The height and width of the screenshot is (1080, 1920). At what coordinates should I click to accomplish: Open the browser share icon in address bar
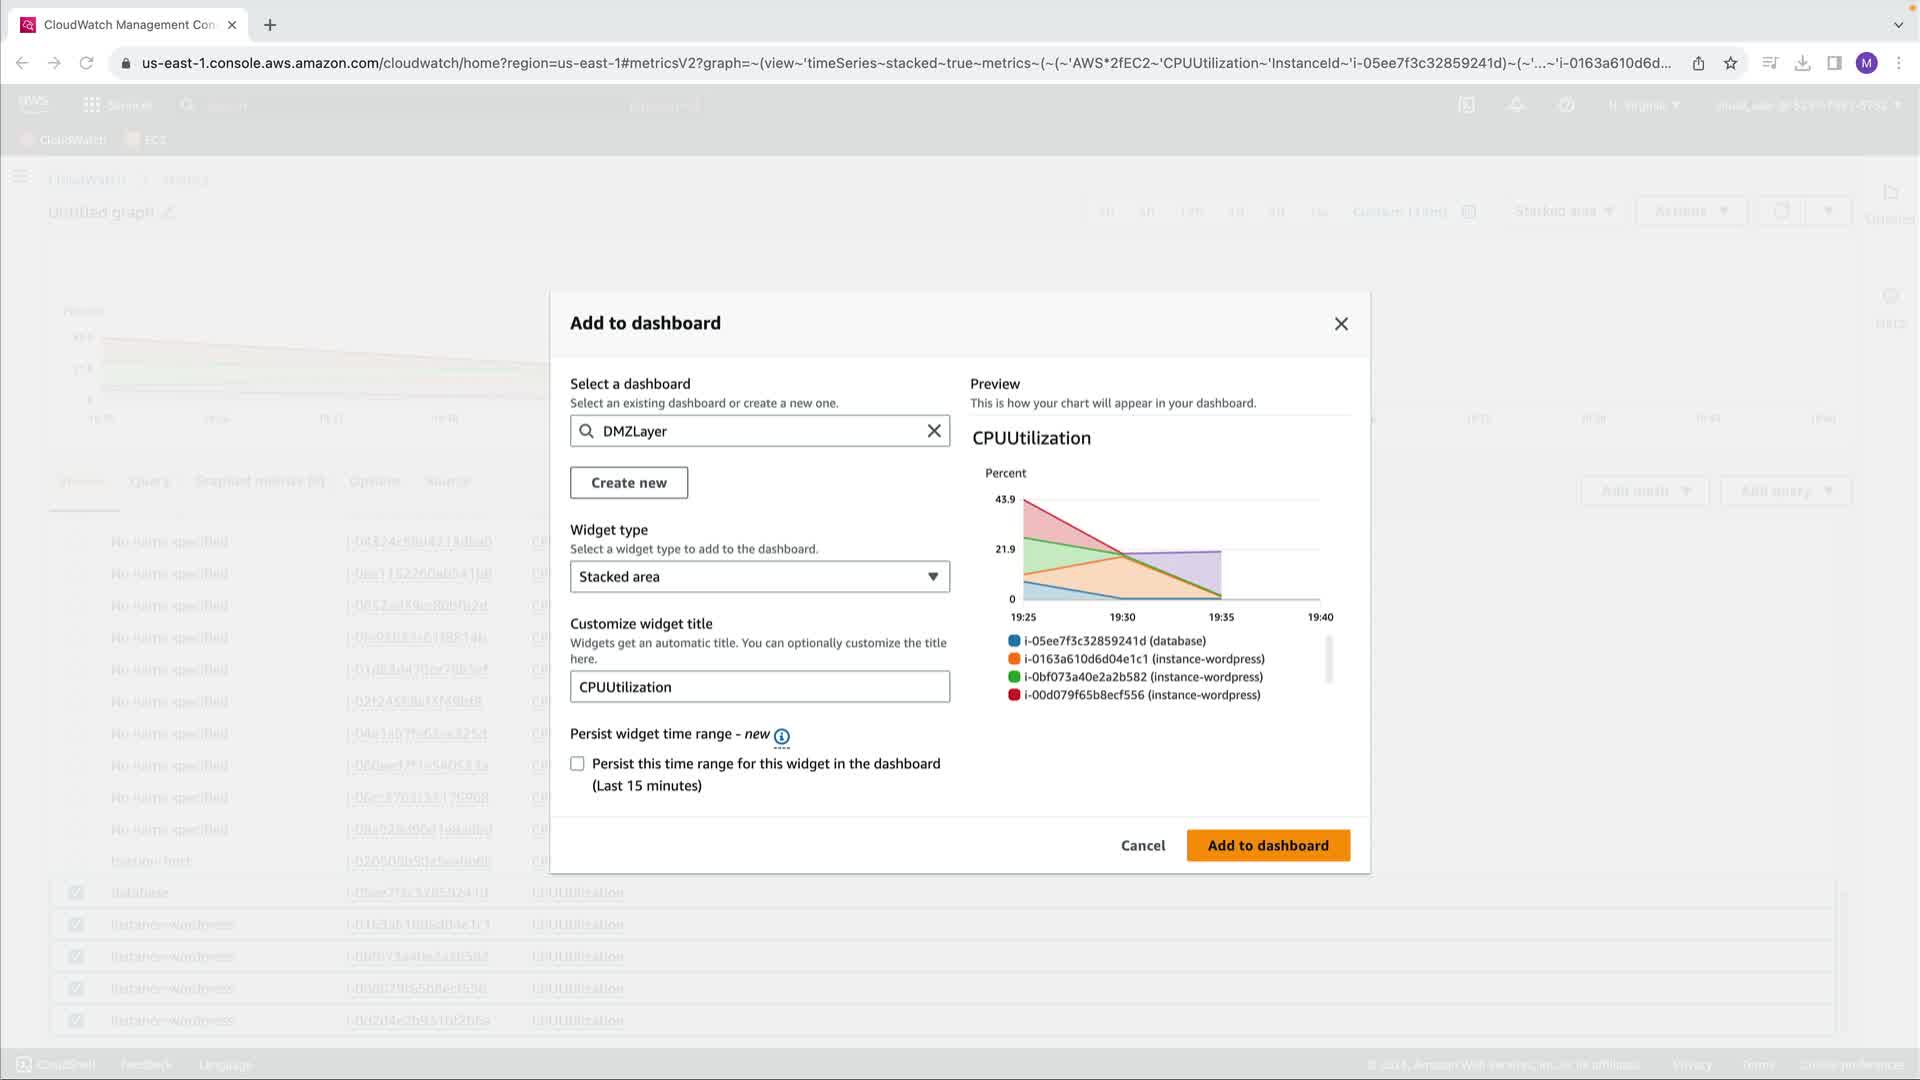[x=1698, y=63]
